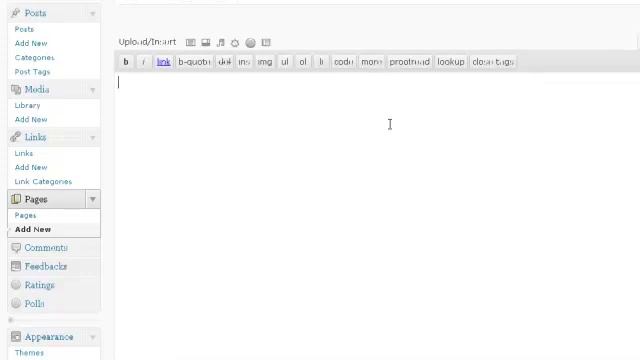This screenshot has width=640, height=360.
Task: Open Add New under Media
Action: pos(31,120)
